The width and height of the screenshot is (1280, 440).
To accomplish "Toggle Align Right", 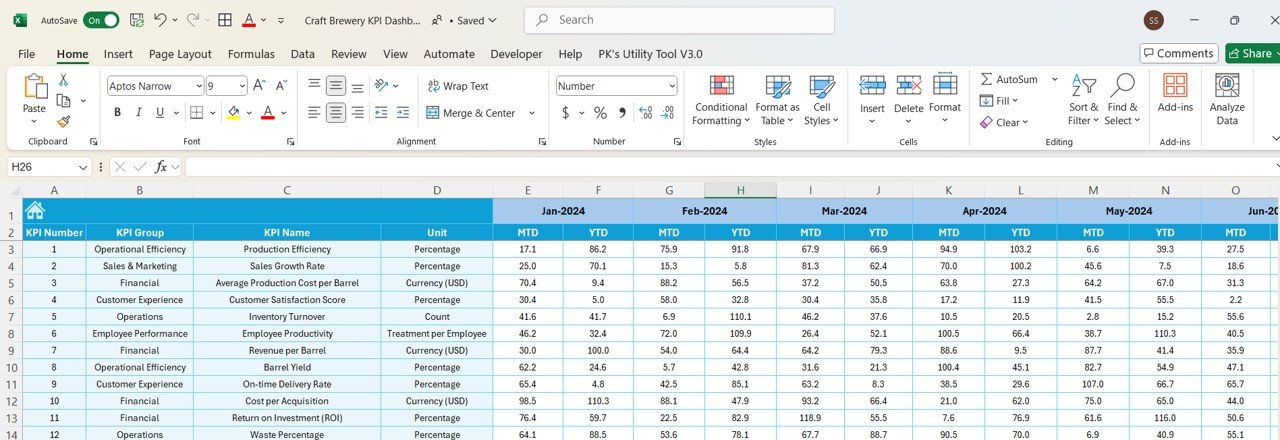I will [x=358, y=113].
